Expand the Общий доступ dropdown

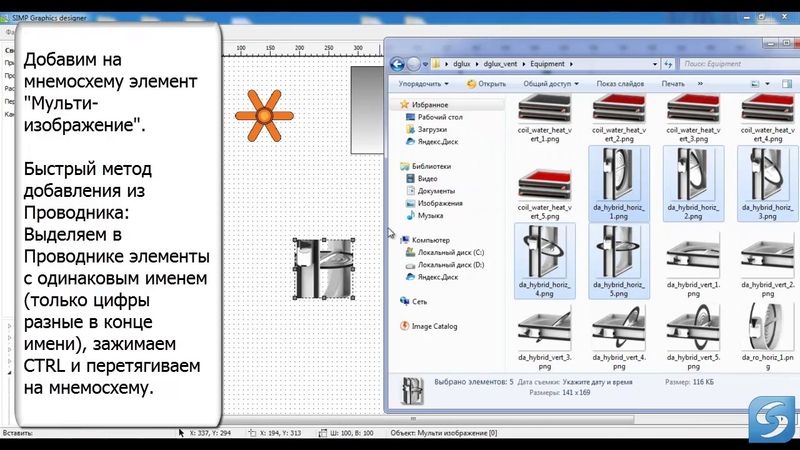tap(551, 84)
